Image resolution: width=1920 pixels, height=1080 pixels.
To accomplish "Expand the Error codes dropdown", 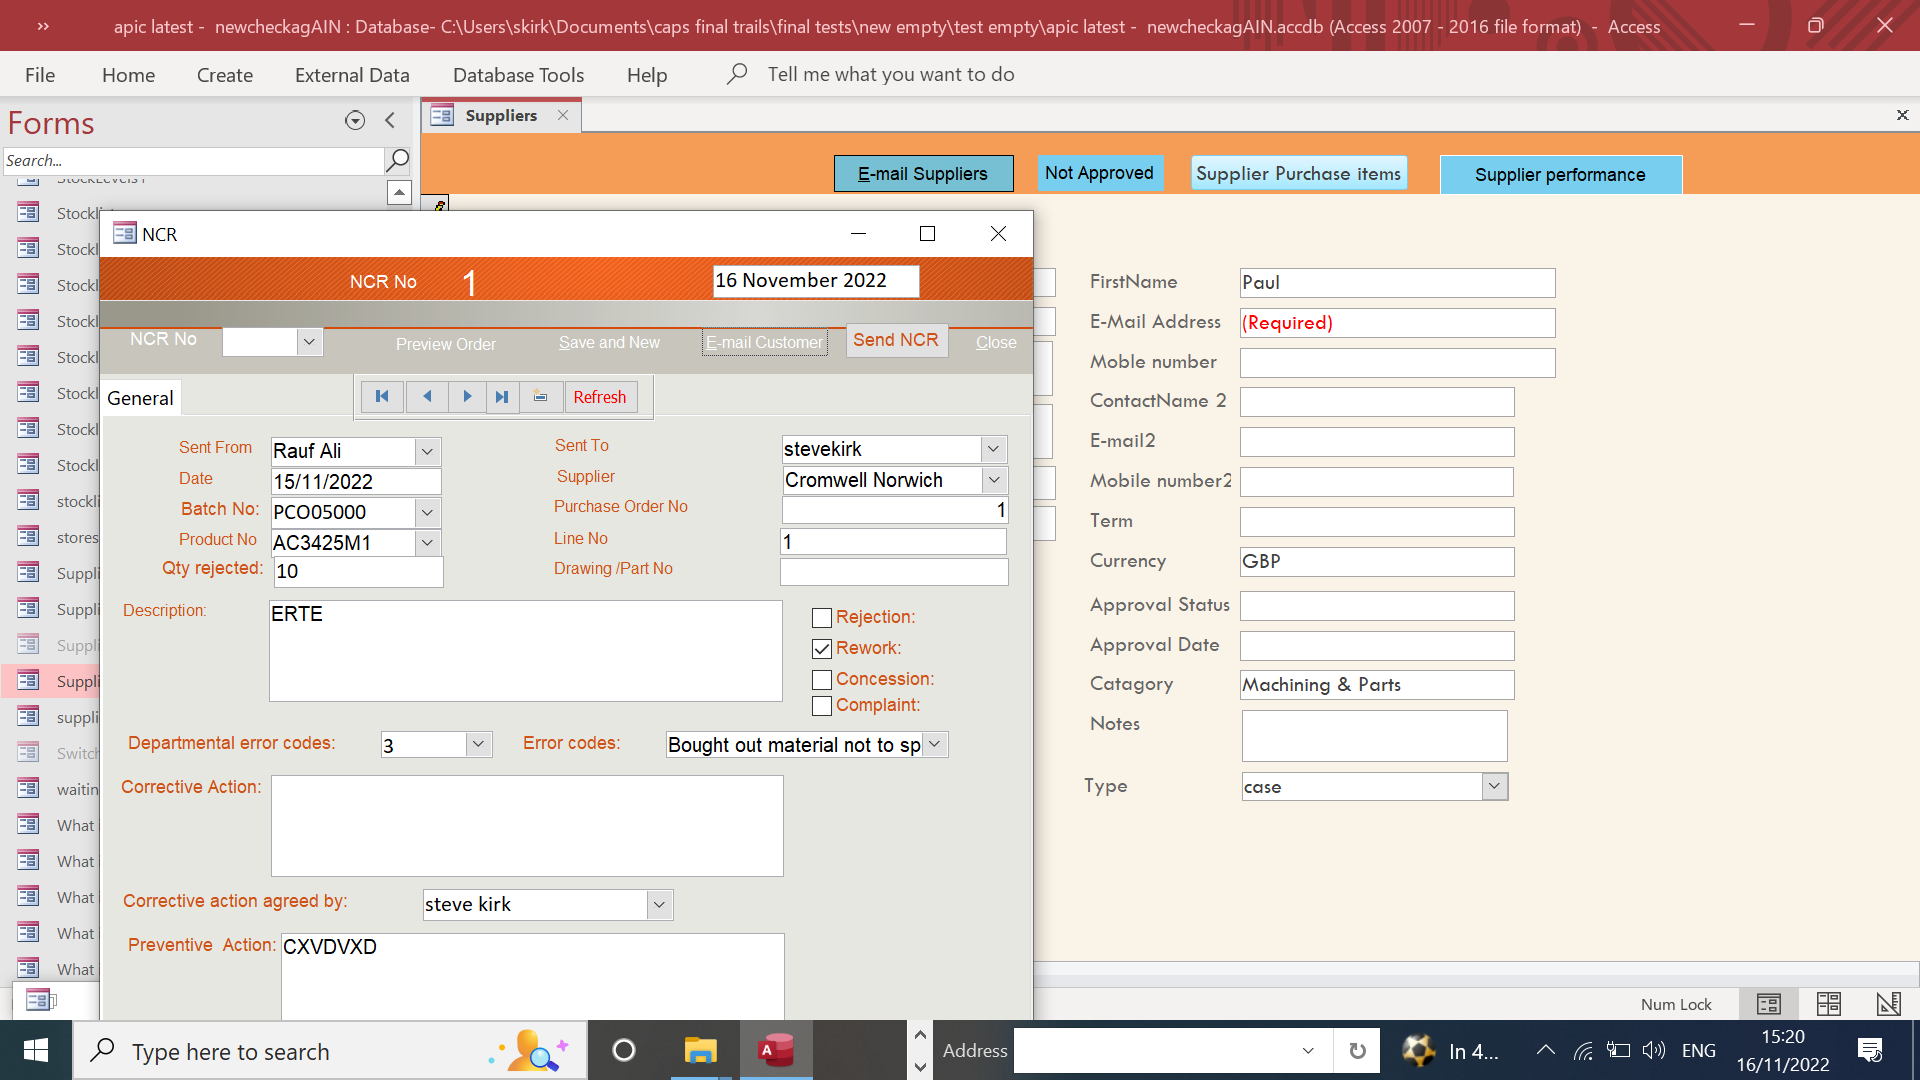I will coord(934,745).
